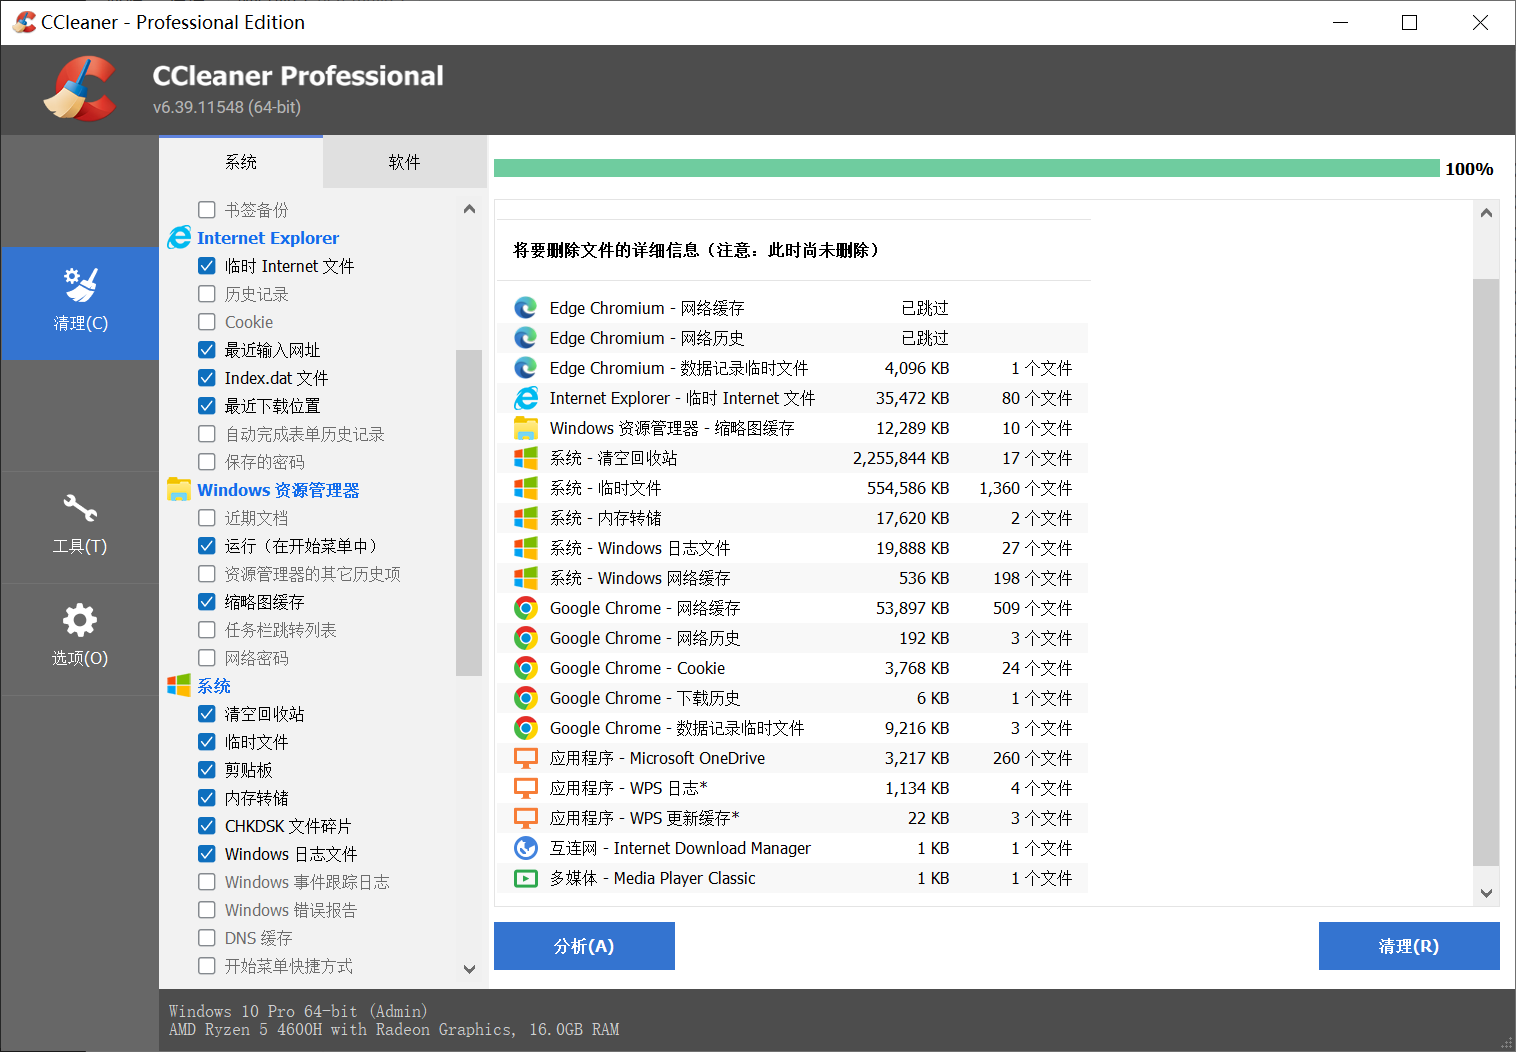
Task: Click the 清理(R) clean button
Action: pyautogui.click(x=1409, y=946)
